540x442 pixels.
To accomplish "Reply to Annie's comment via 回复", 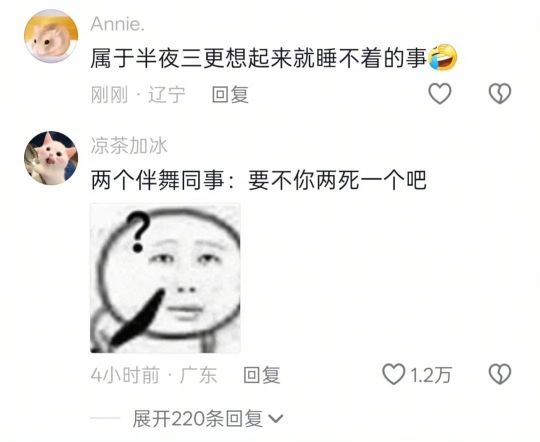I will (x=230, y=95).
